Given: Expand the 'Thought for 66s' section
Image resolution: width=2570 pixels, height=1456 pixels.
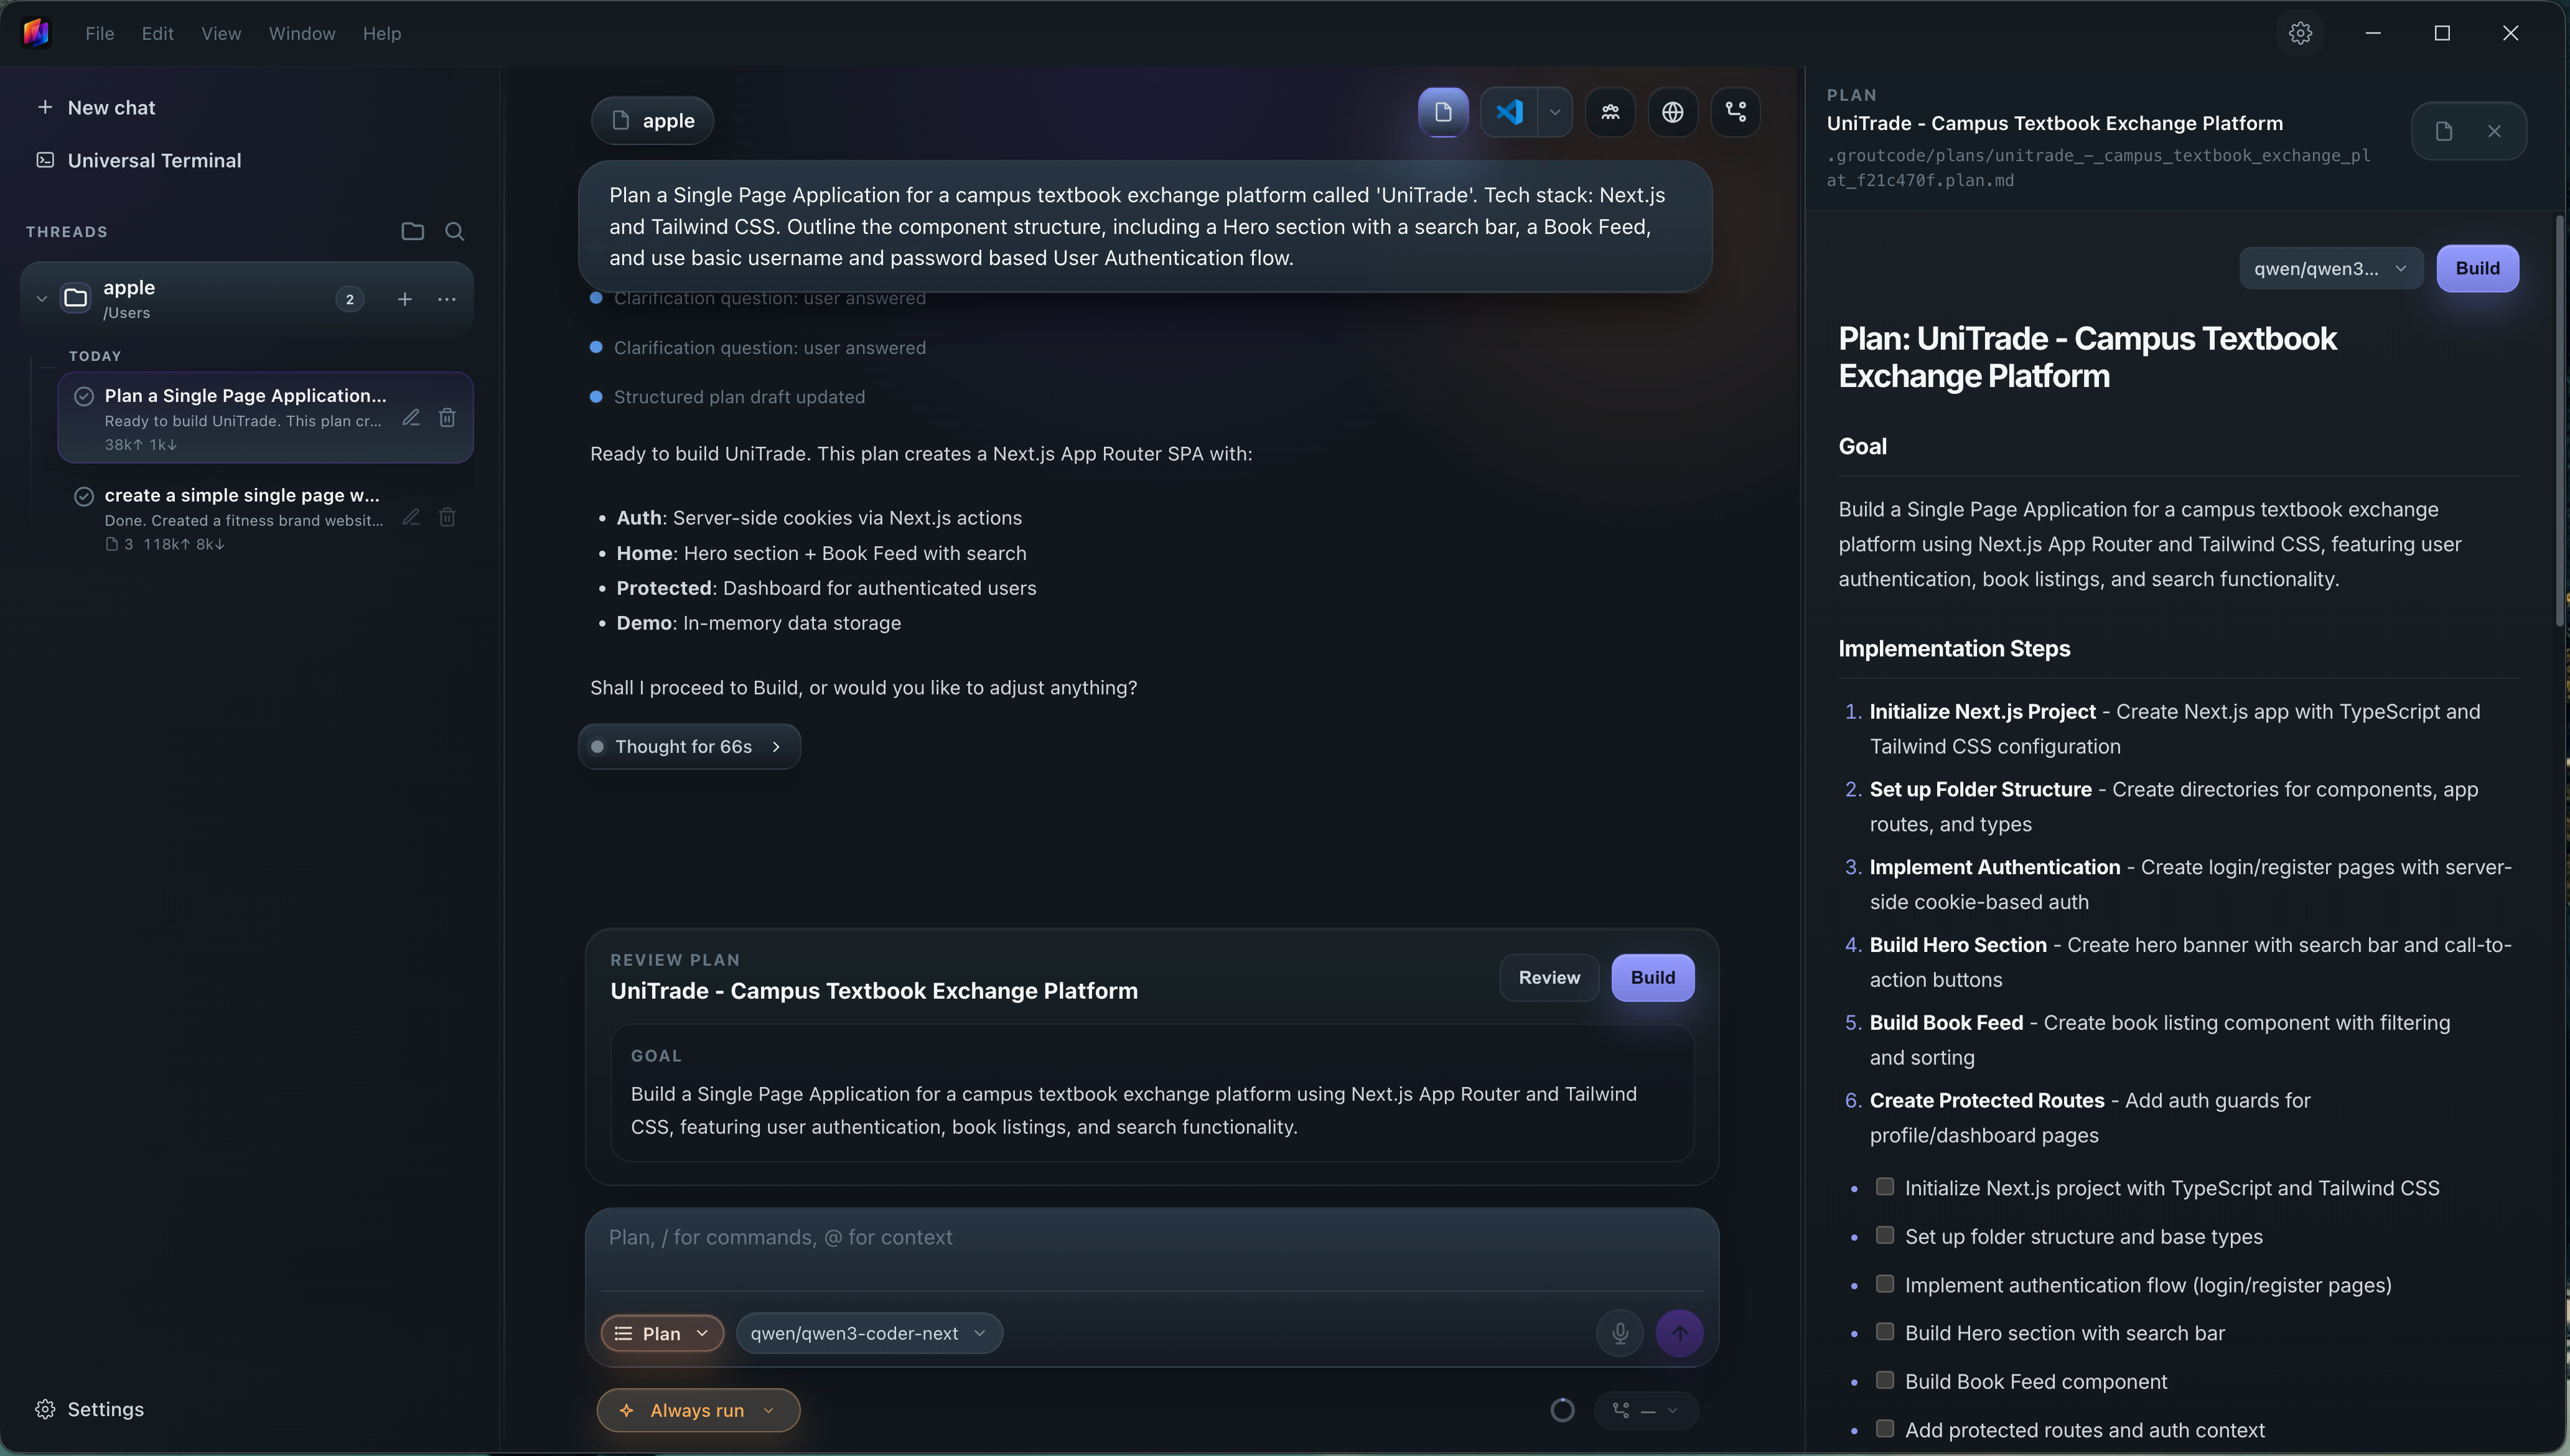Looking at the screenshot, I should pos(689,747).
